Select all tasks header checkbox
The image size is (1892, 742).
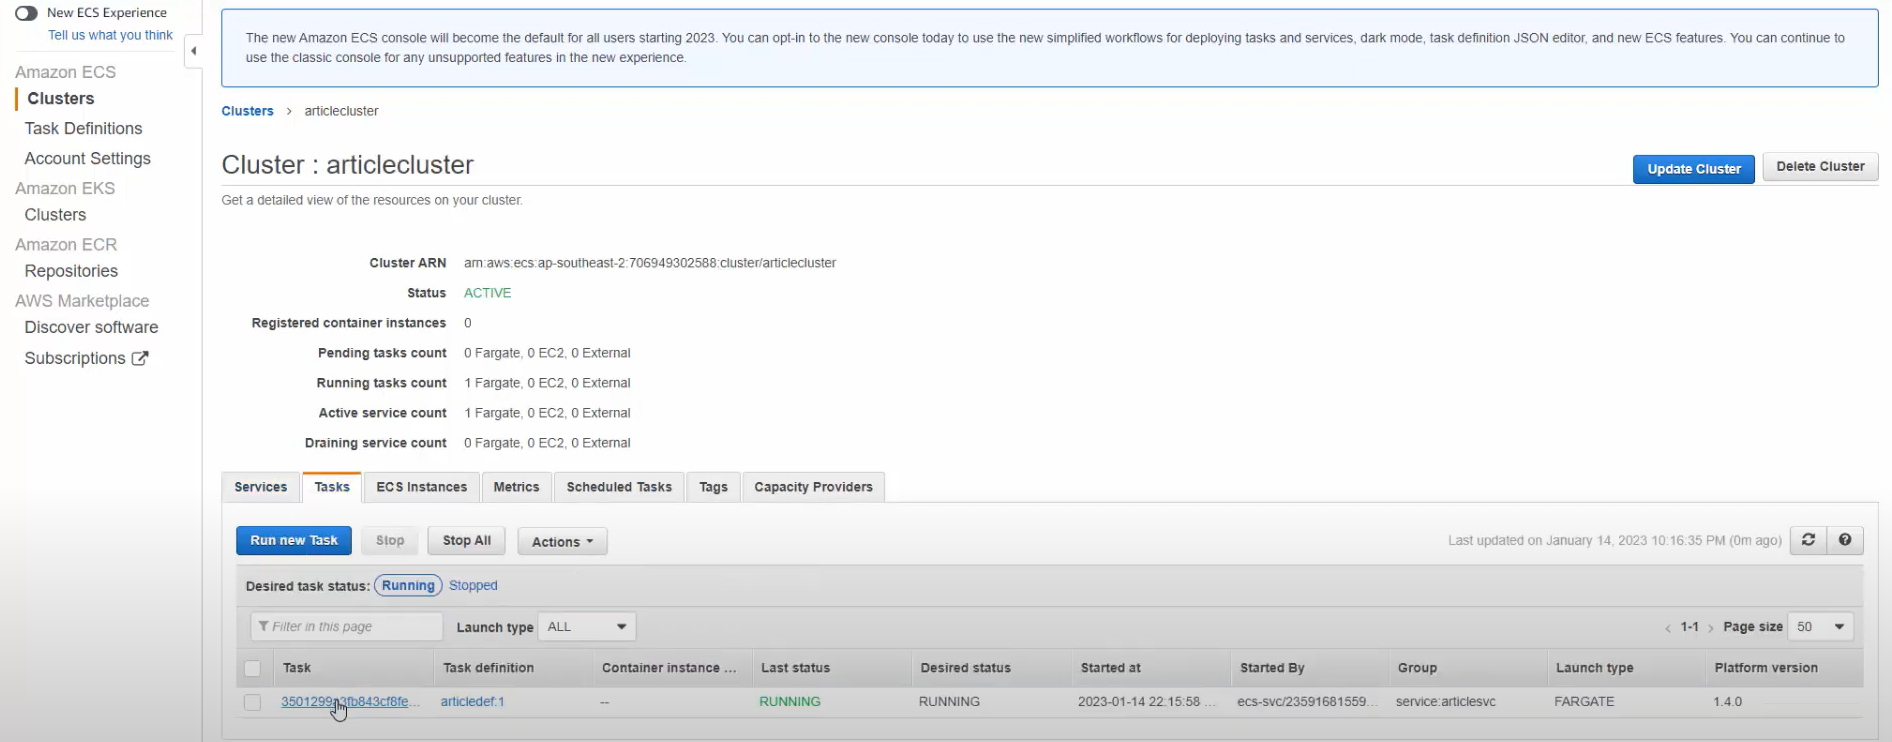click(252, 668)
